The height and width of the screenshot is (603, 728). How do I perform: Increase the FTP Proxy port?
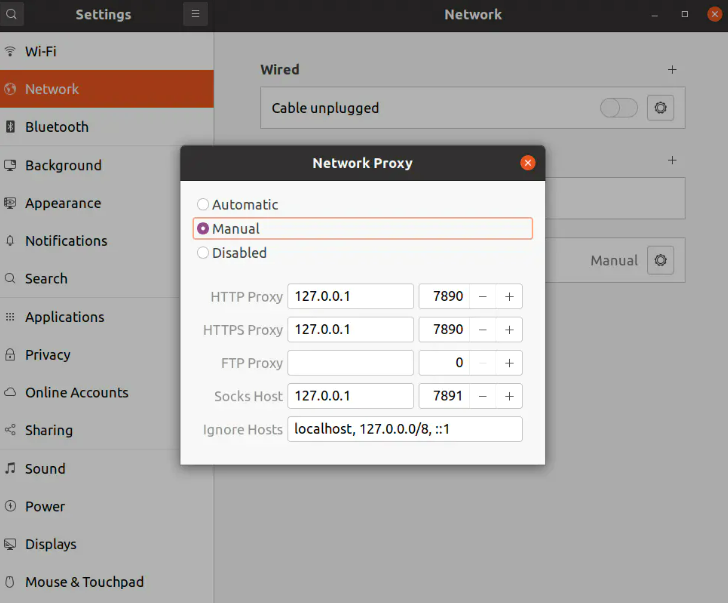pos(509,363)
